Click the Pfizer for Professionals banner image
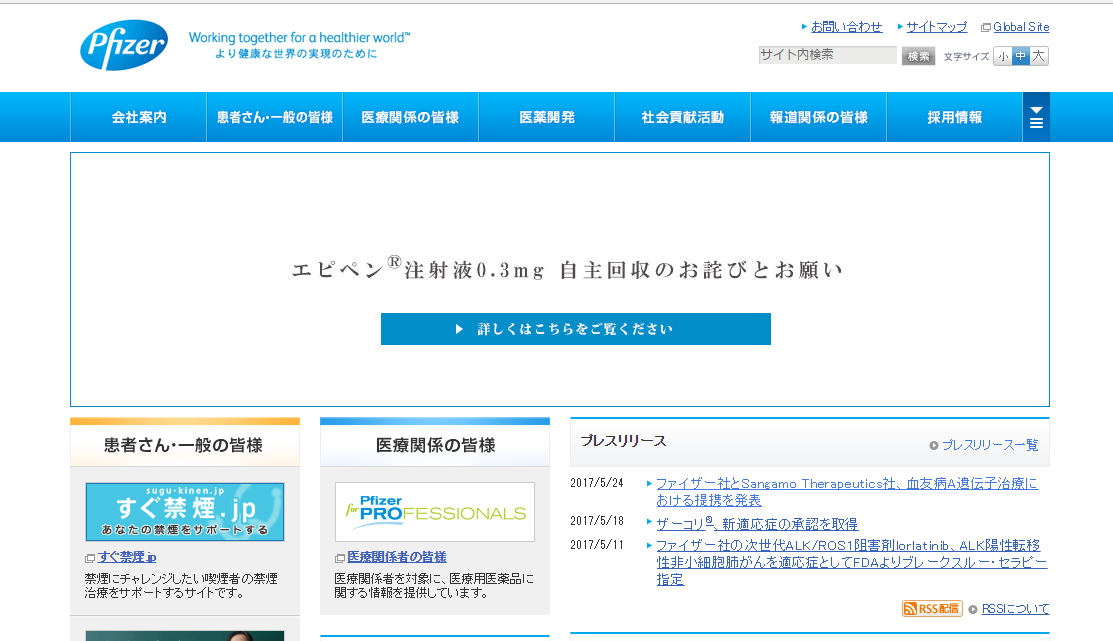 [x=434, y=512]
